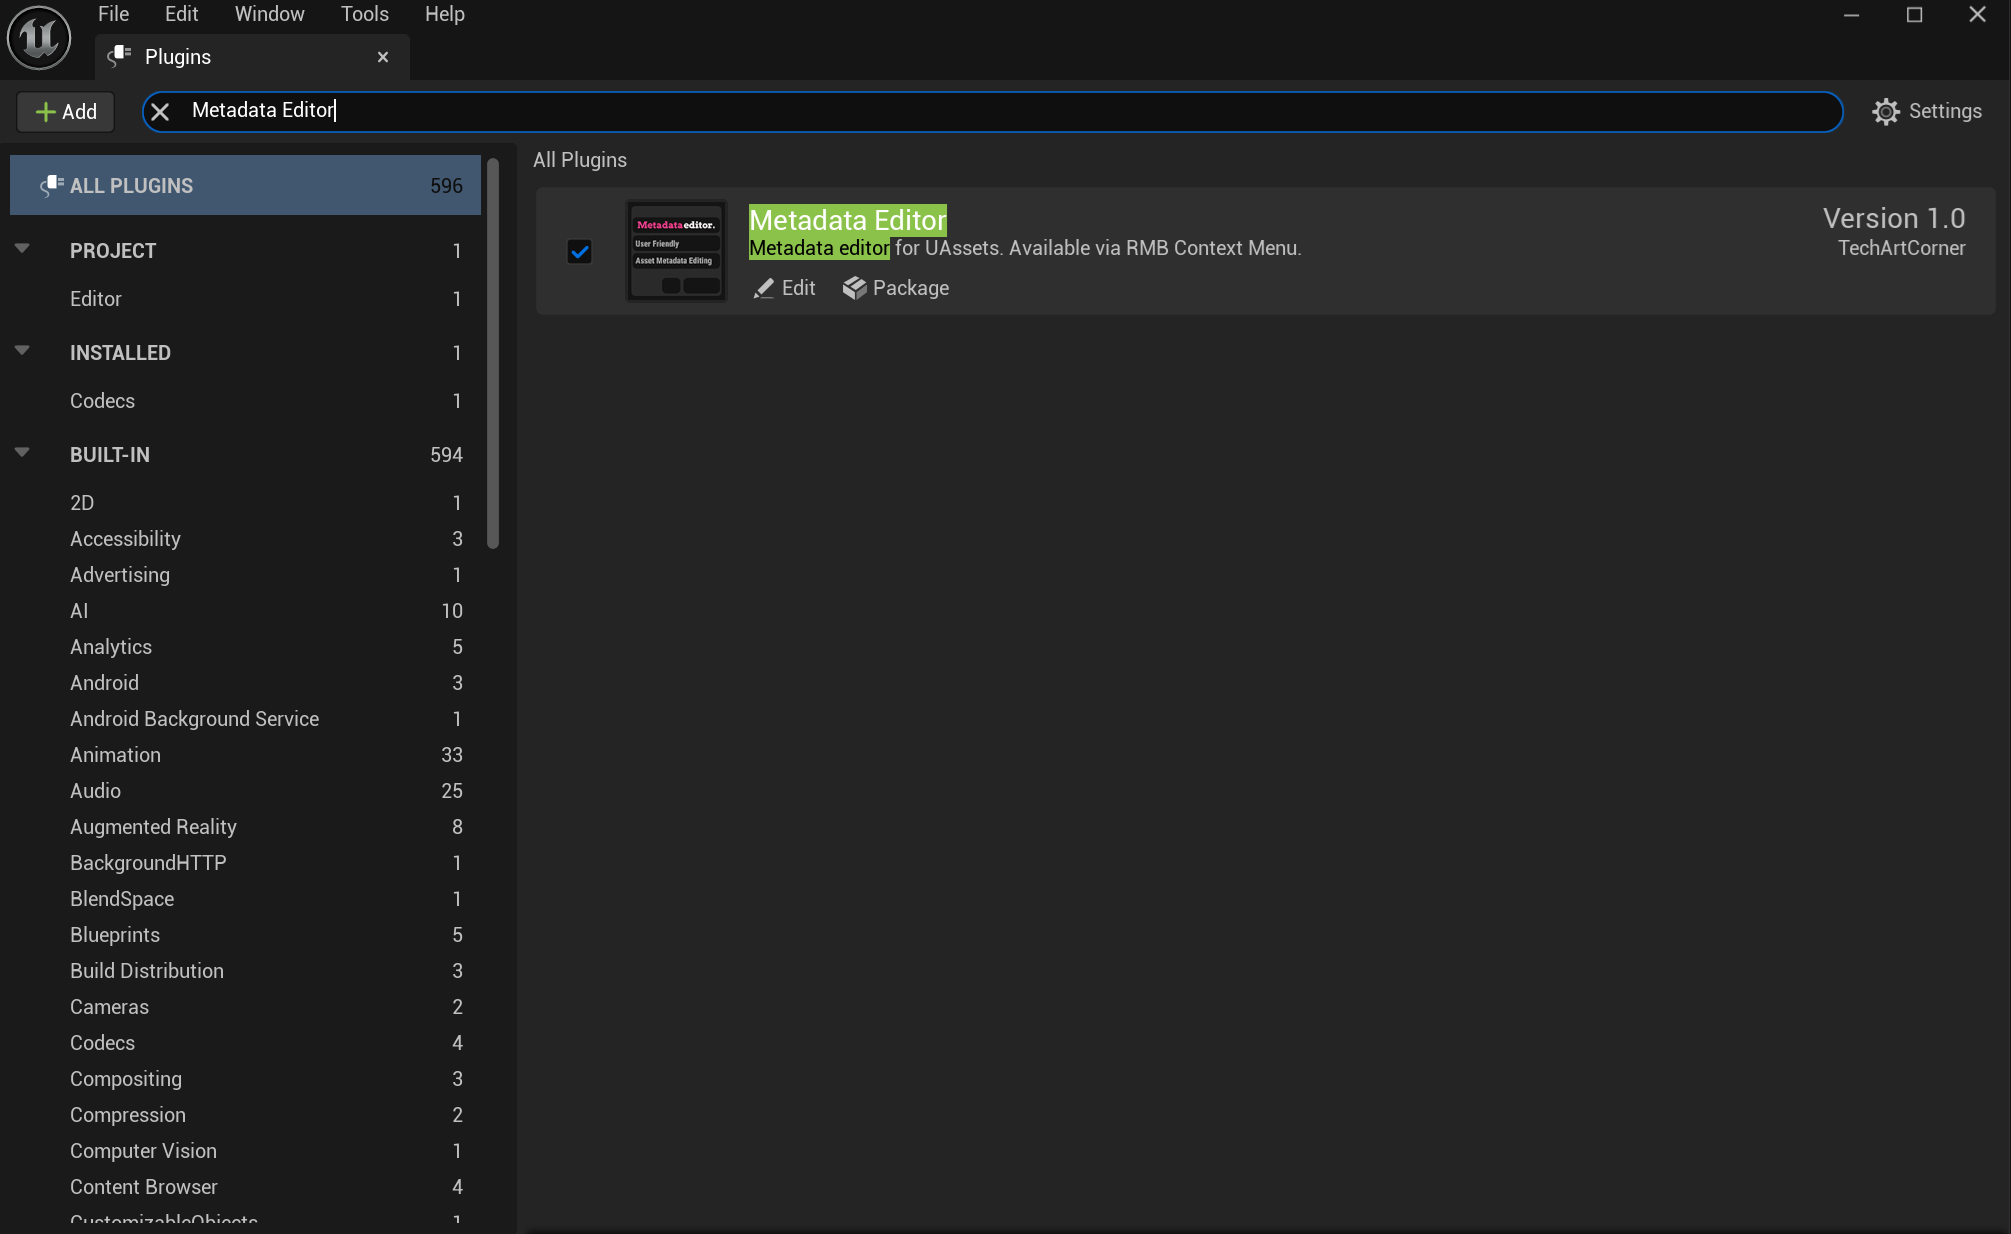
Task: Select the Computer Vision category
Action: (245, 1151)
